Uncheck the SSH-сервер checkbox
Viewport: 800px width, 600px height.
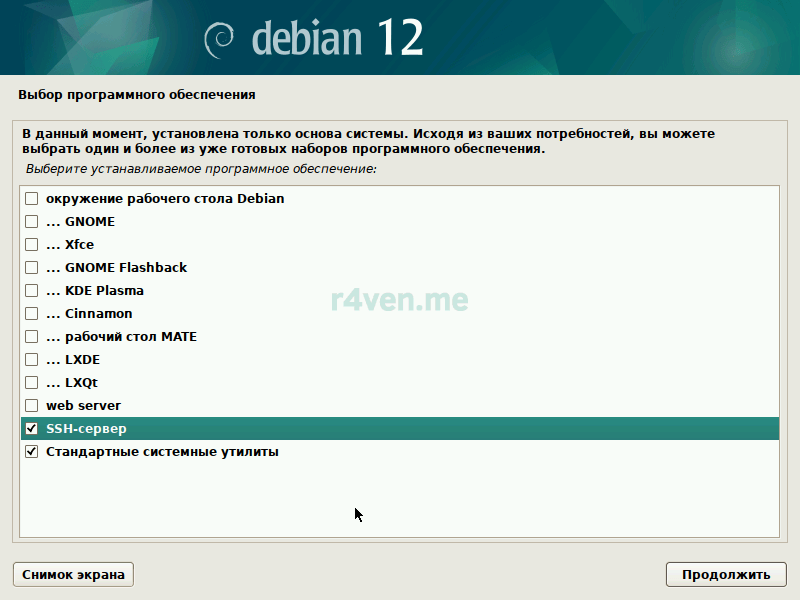pos(32,429)
